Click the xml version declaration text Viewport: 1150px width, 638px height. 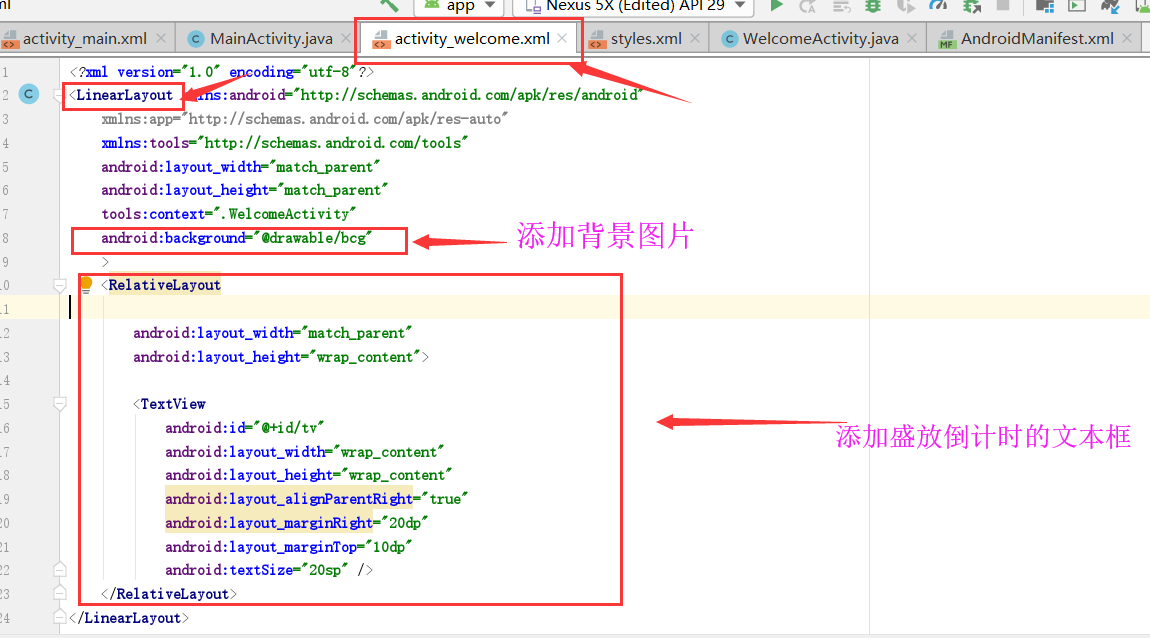221,72
